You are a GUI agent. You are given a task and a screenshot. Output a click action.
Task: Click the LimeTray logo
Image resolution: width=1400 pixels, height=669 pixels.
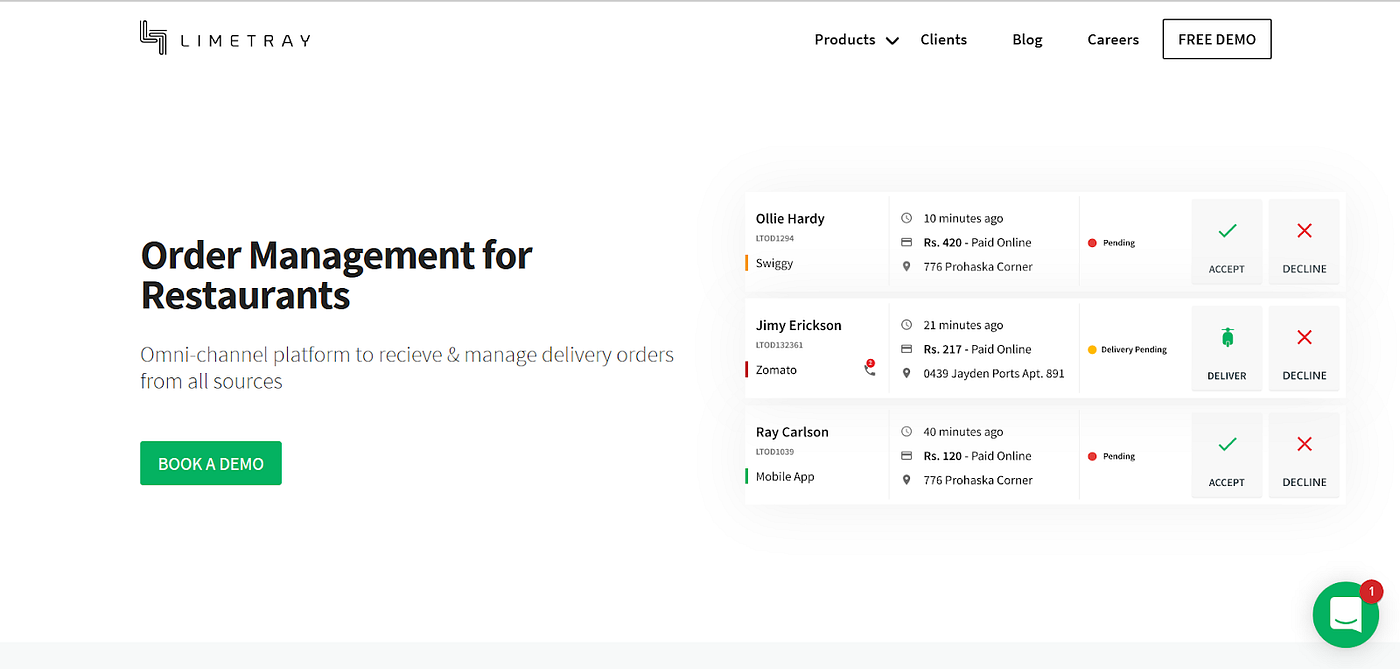[x=225, y=38]
